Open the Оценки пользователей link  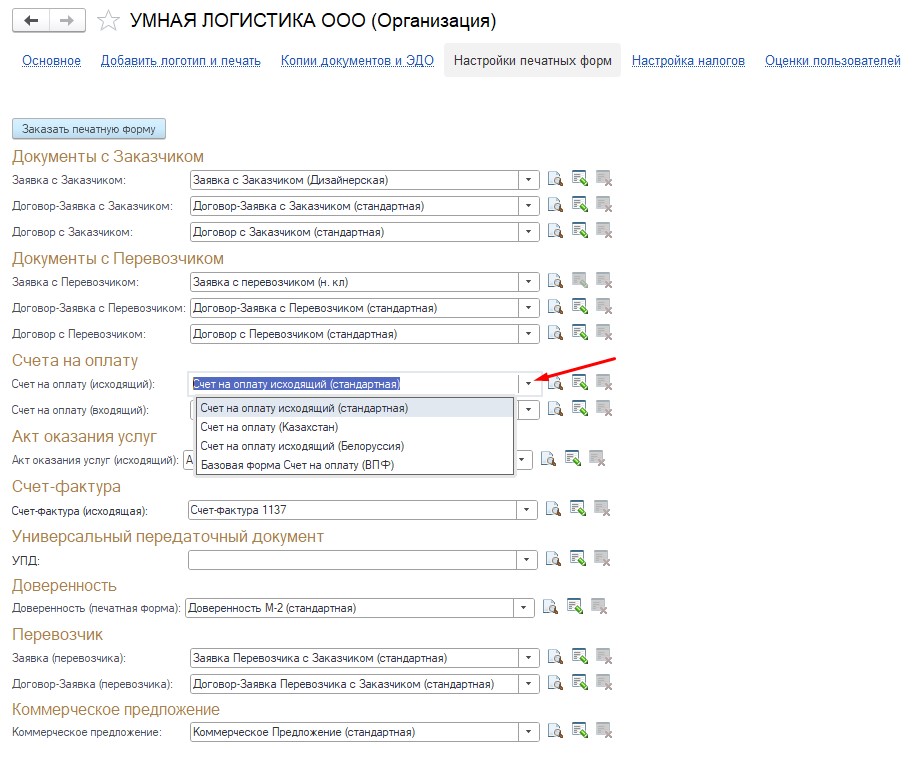coord(832,61)
